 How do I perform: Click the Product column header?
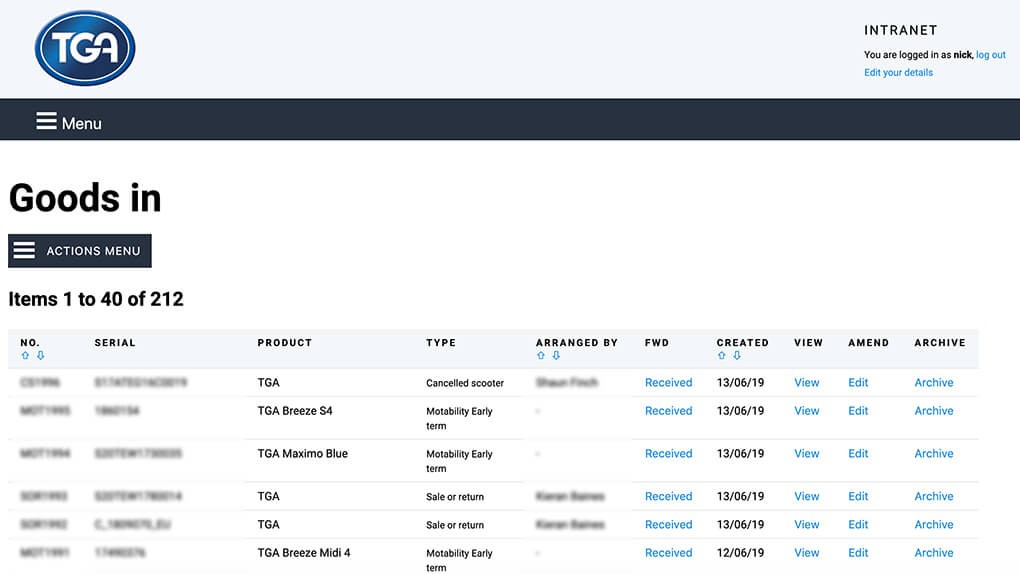285,342
